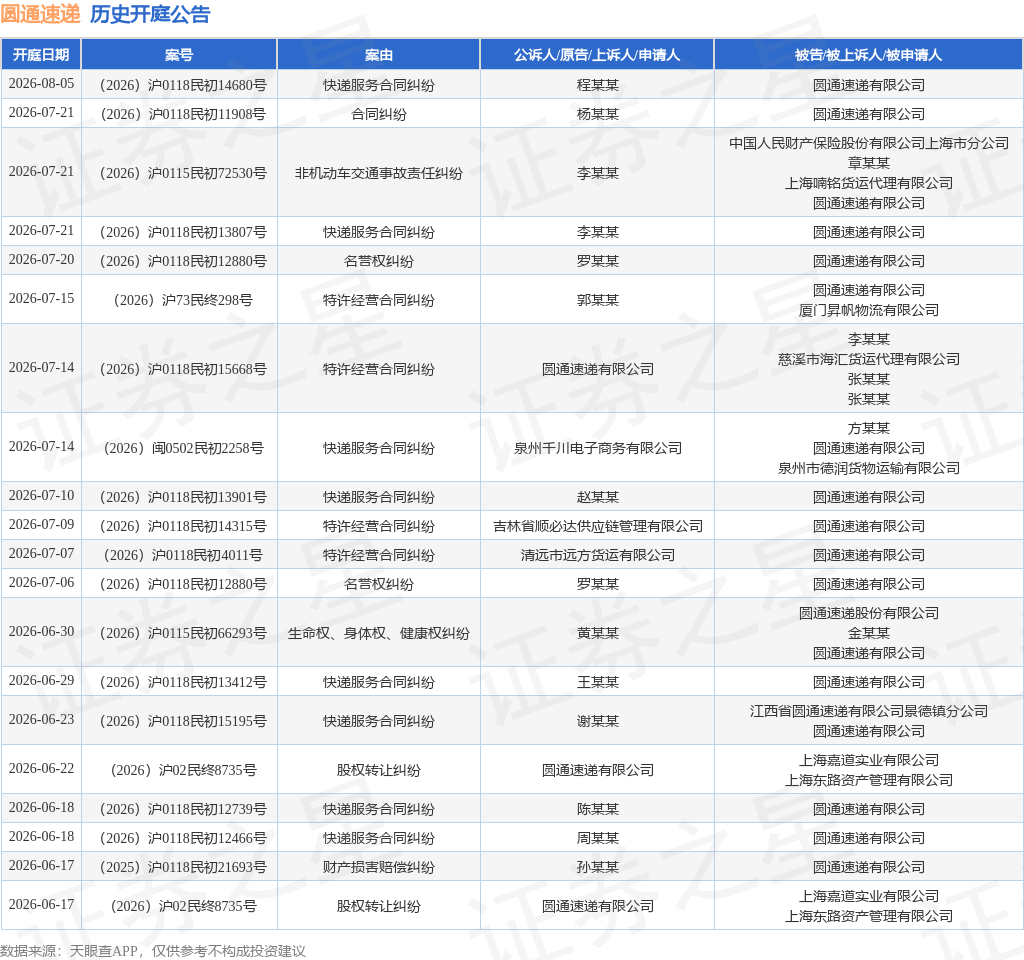
Task: Click defendant 圆通速递股份有限公司
Action: (x=869, y=613)
